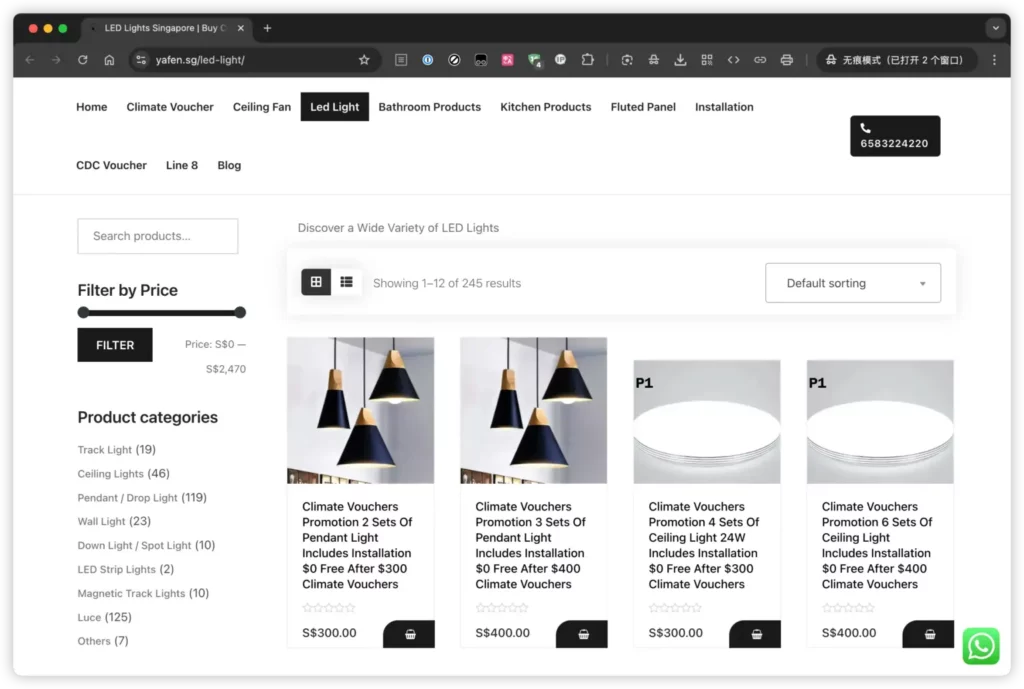This screenshot has height=689, width=1024.
Task: Reload the page in browser toolbar
Action: click(82, 60)
